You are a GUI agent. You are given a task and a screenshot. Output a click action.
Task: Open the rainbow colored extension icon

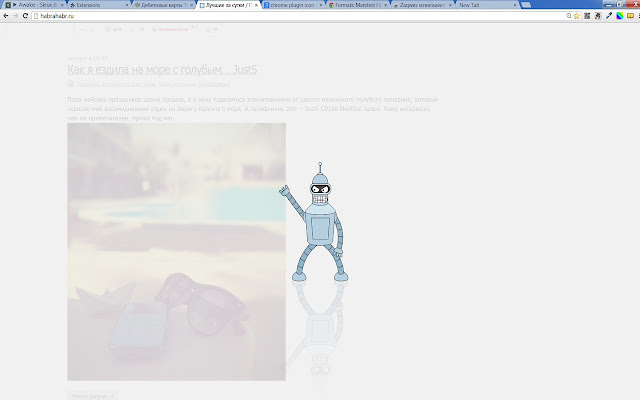click(x=620, y=16)
